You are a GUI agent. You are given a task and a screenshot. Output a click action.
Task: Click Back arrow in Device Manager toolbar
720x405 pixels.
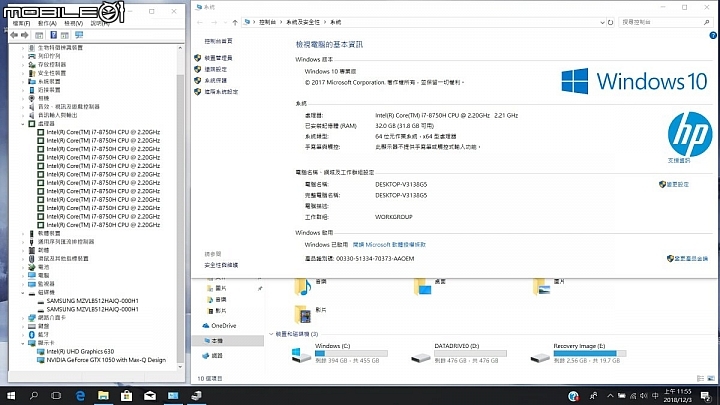tap(14, 35)
